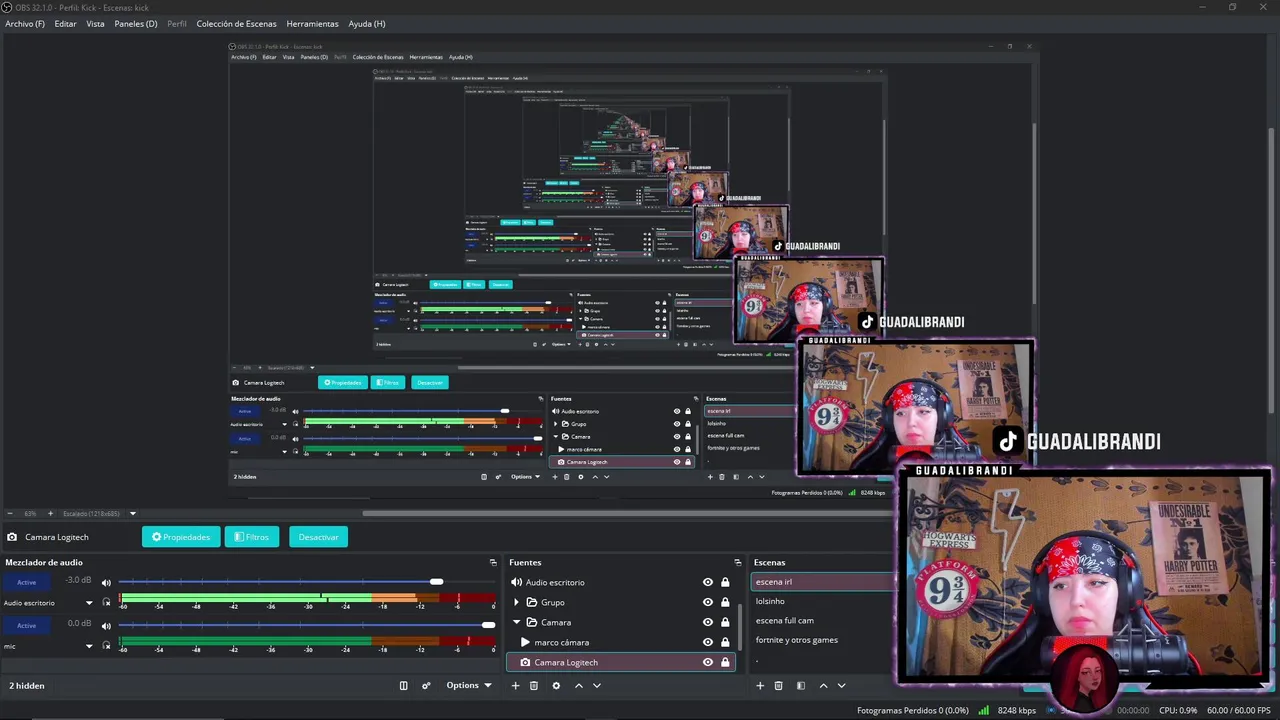Add a new source with plus icon
The image size is (1280, 720).
516,686
